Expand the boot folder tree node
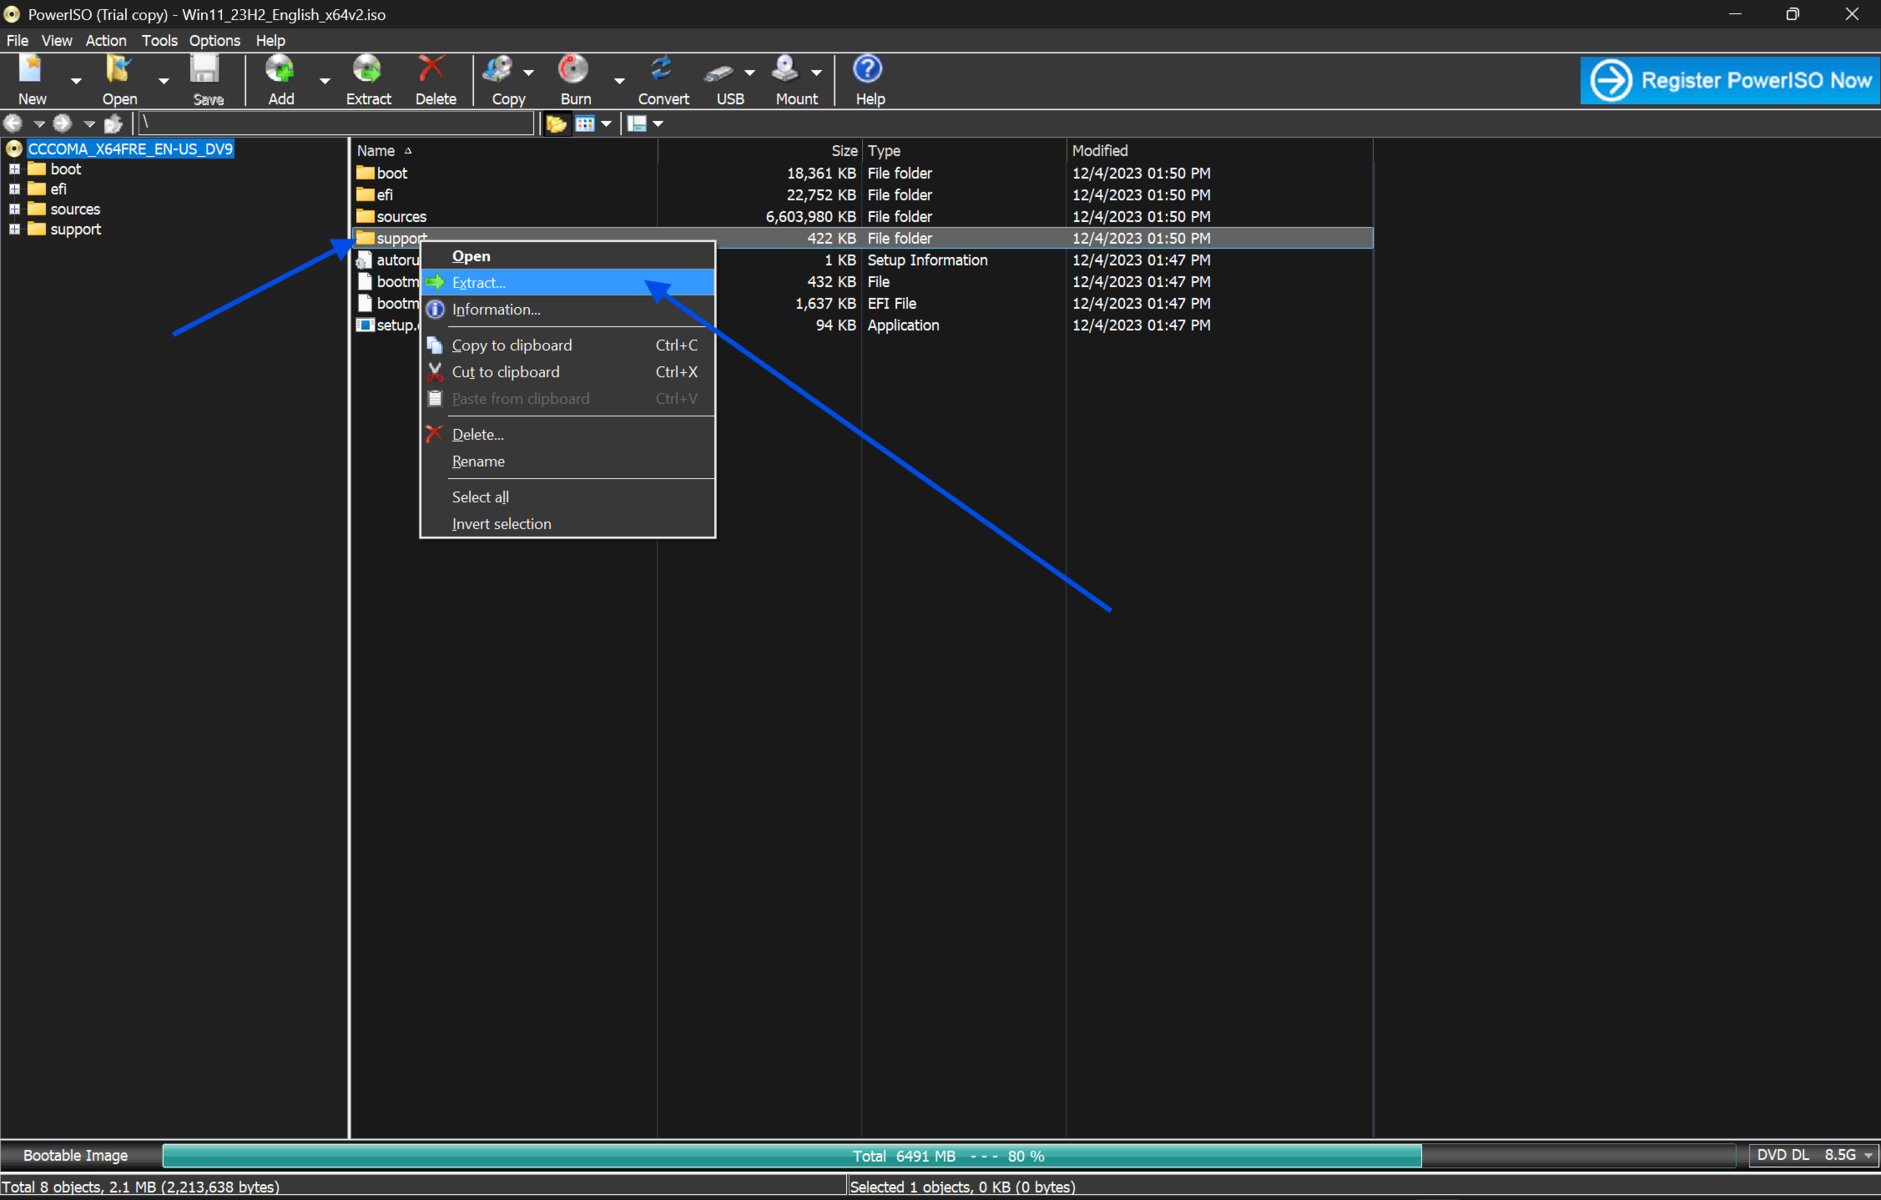The width and height of the screenshot is (1881, 1200). tap(15, 169)
